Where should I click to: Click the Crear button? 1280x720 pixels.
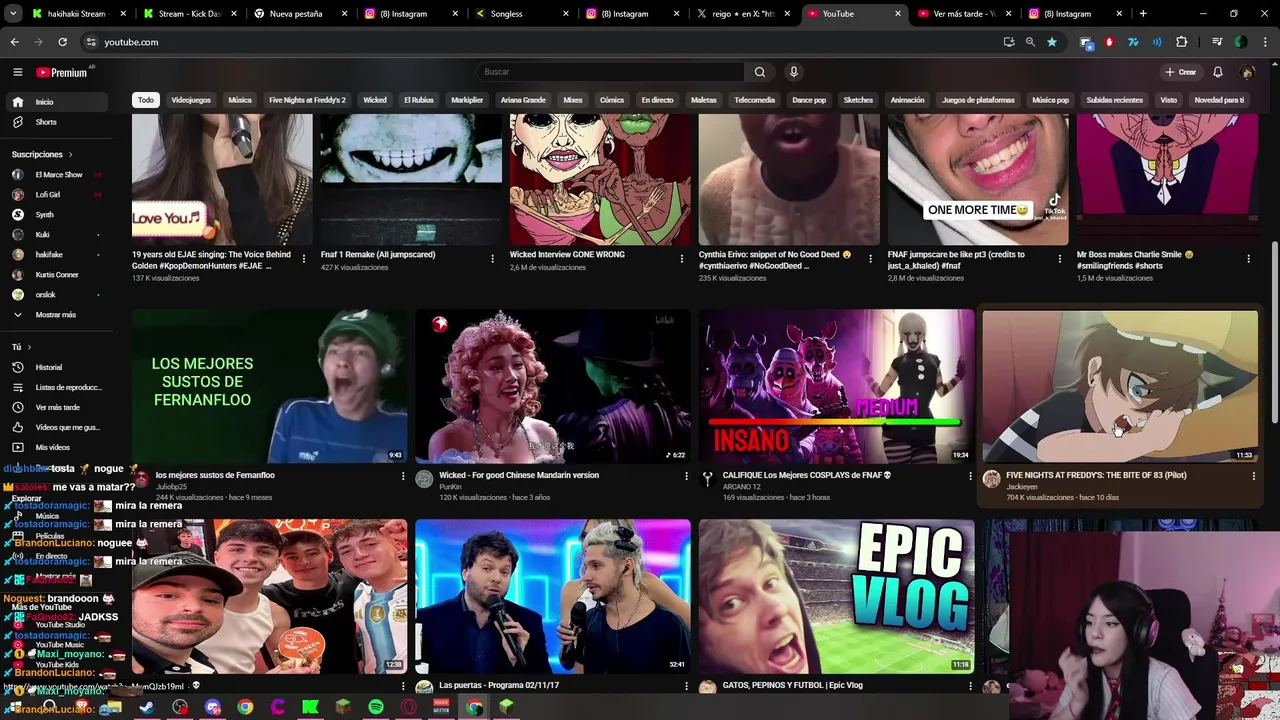pos(1180,72)
